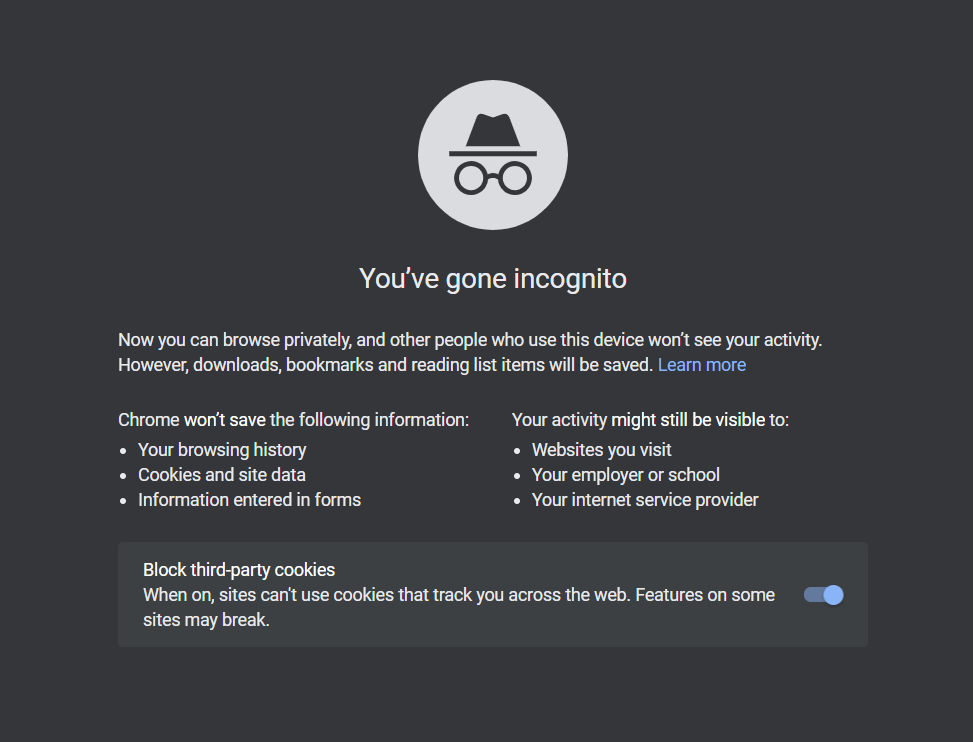The height and width of the screenshot is (742, 973).
Task: Click the round grey circle around the incognito hat
Action: pos(493,154)
